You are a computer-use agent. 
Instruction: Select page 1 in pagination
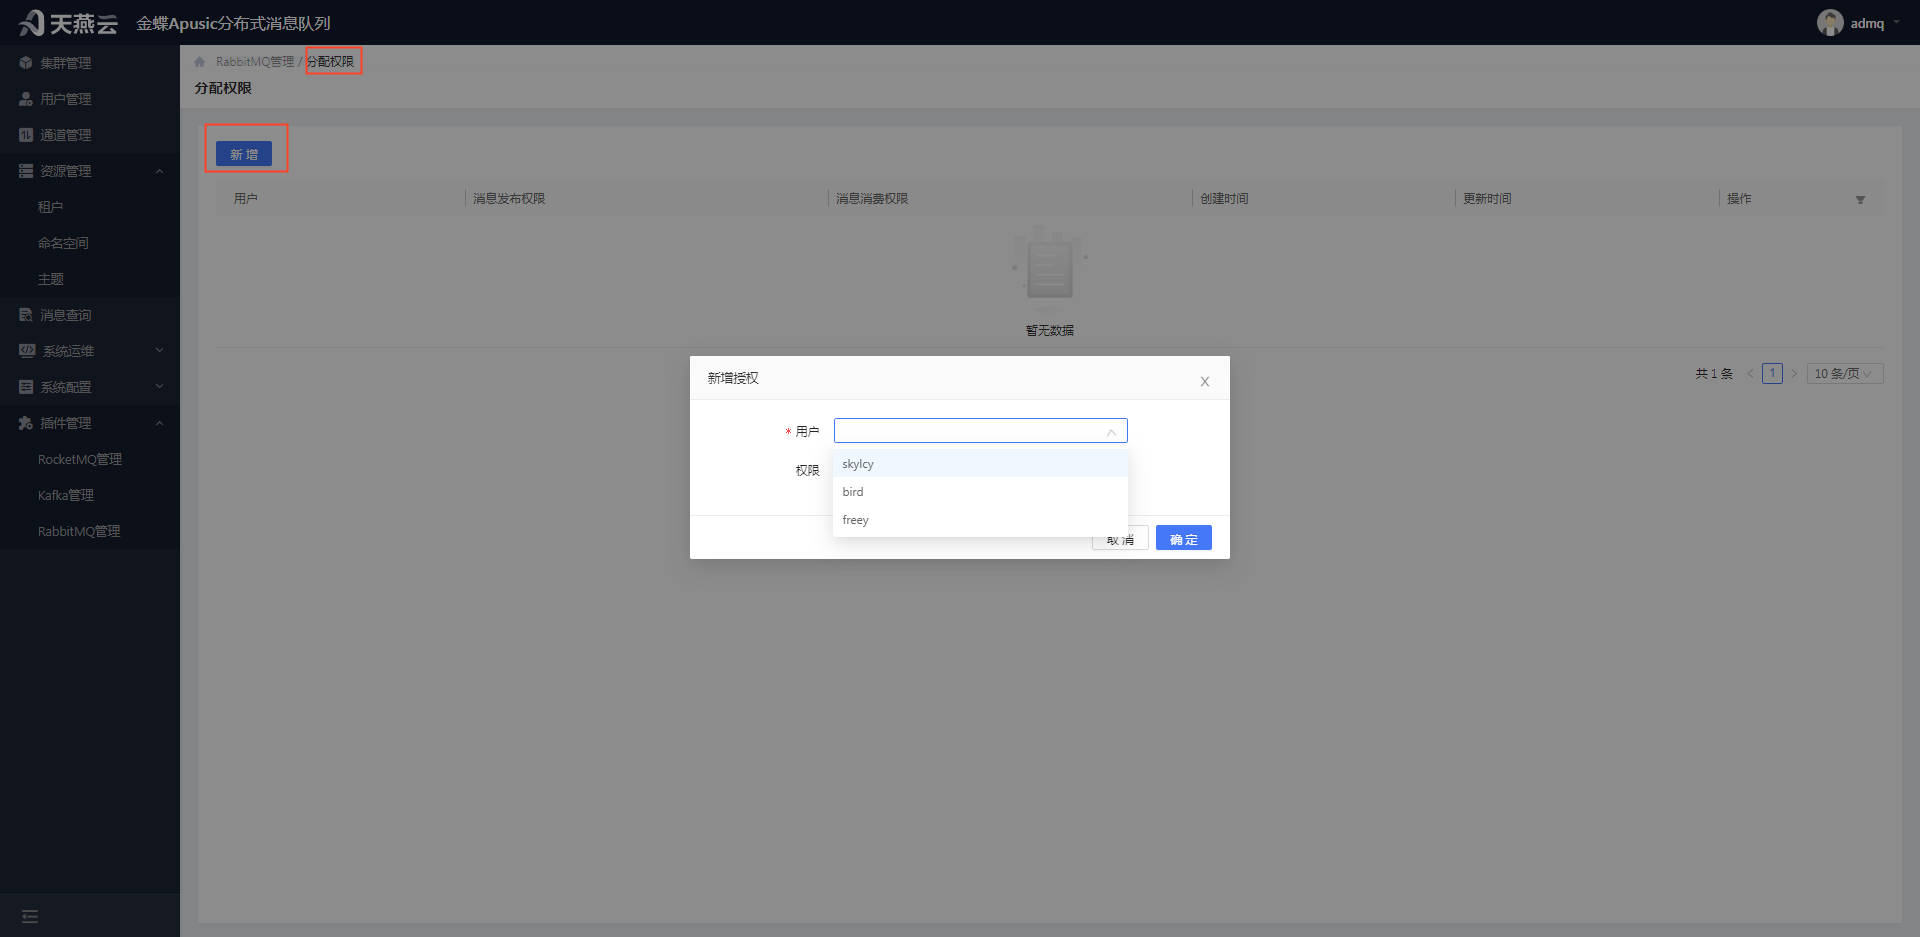(1772, 374)
